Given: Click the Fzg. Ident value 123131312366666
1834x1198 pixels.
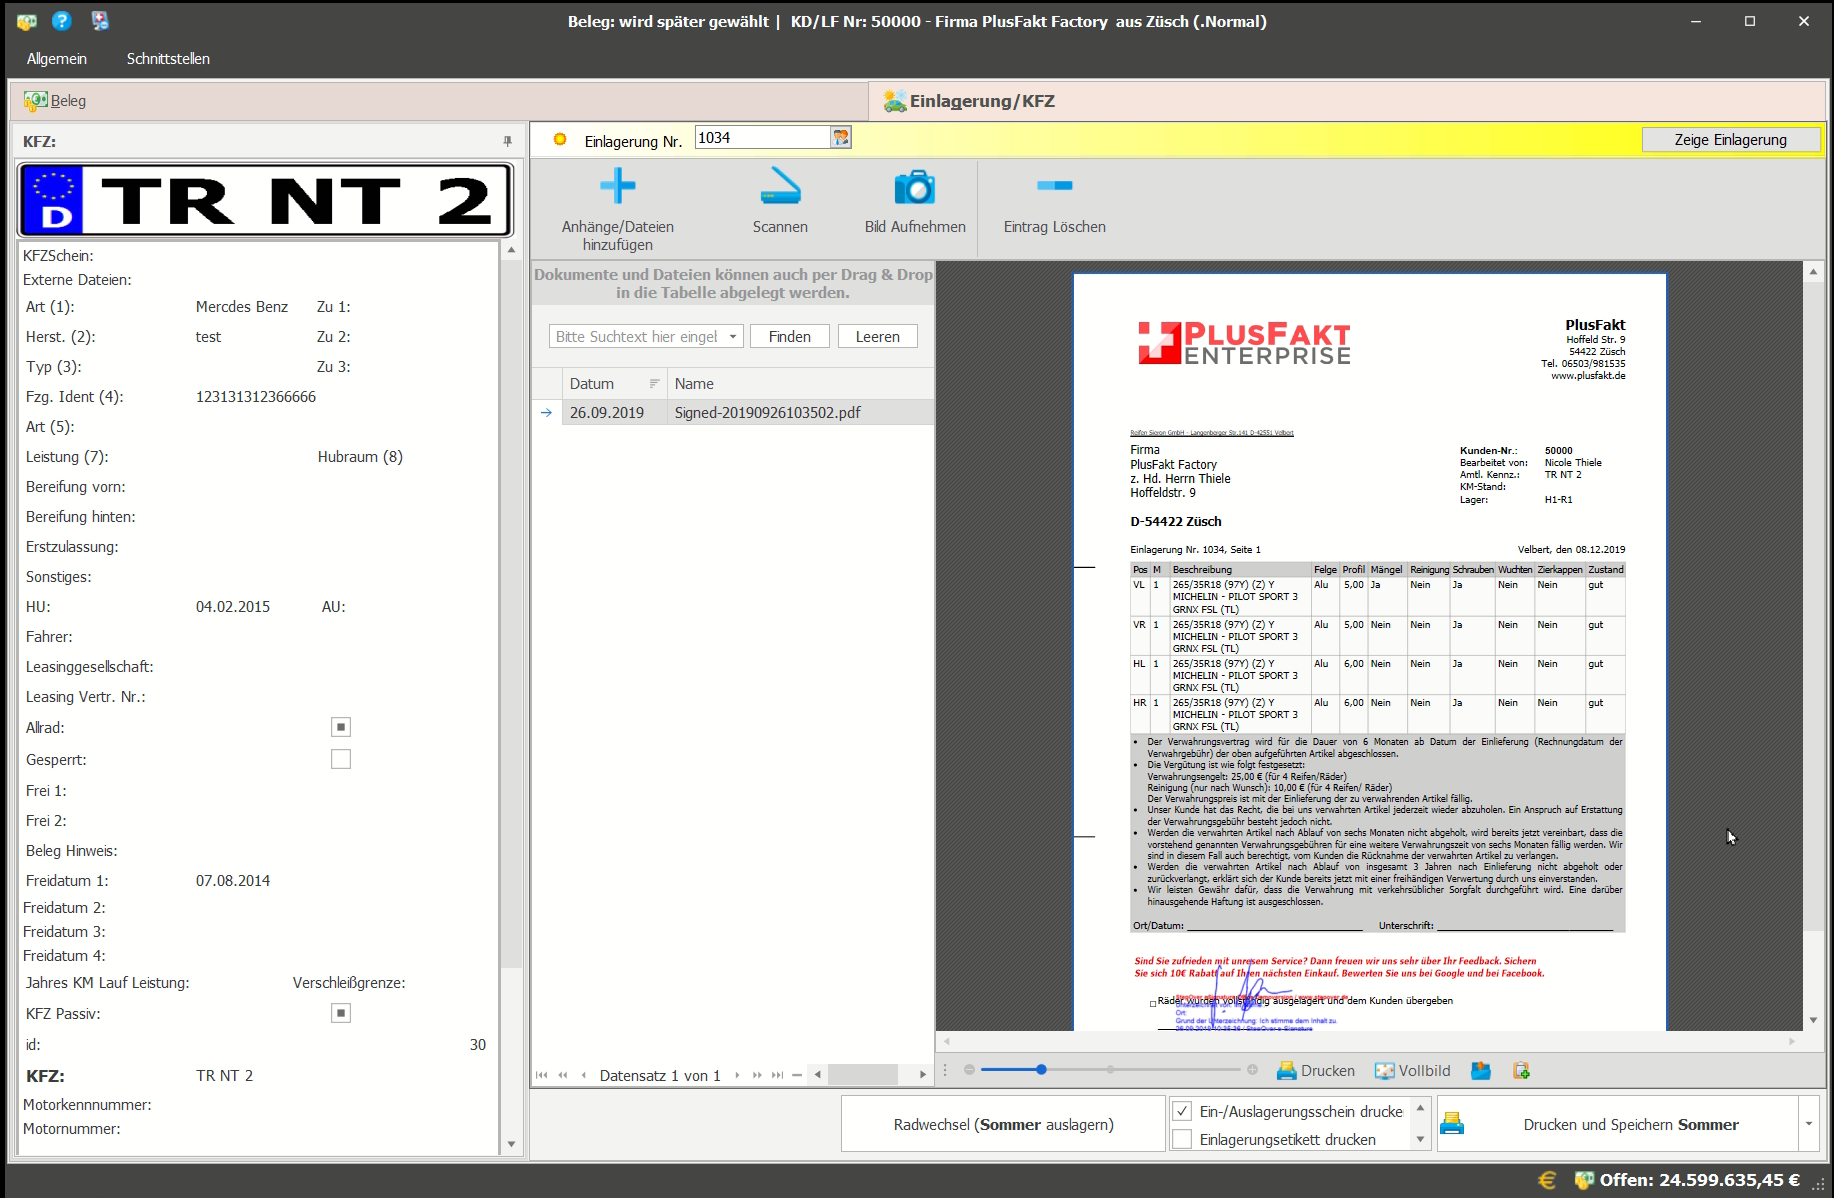Looking at the screenshot, I should pyautogui.click(x=256, y=396).
